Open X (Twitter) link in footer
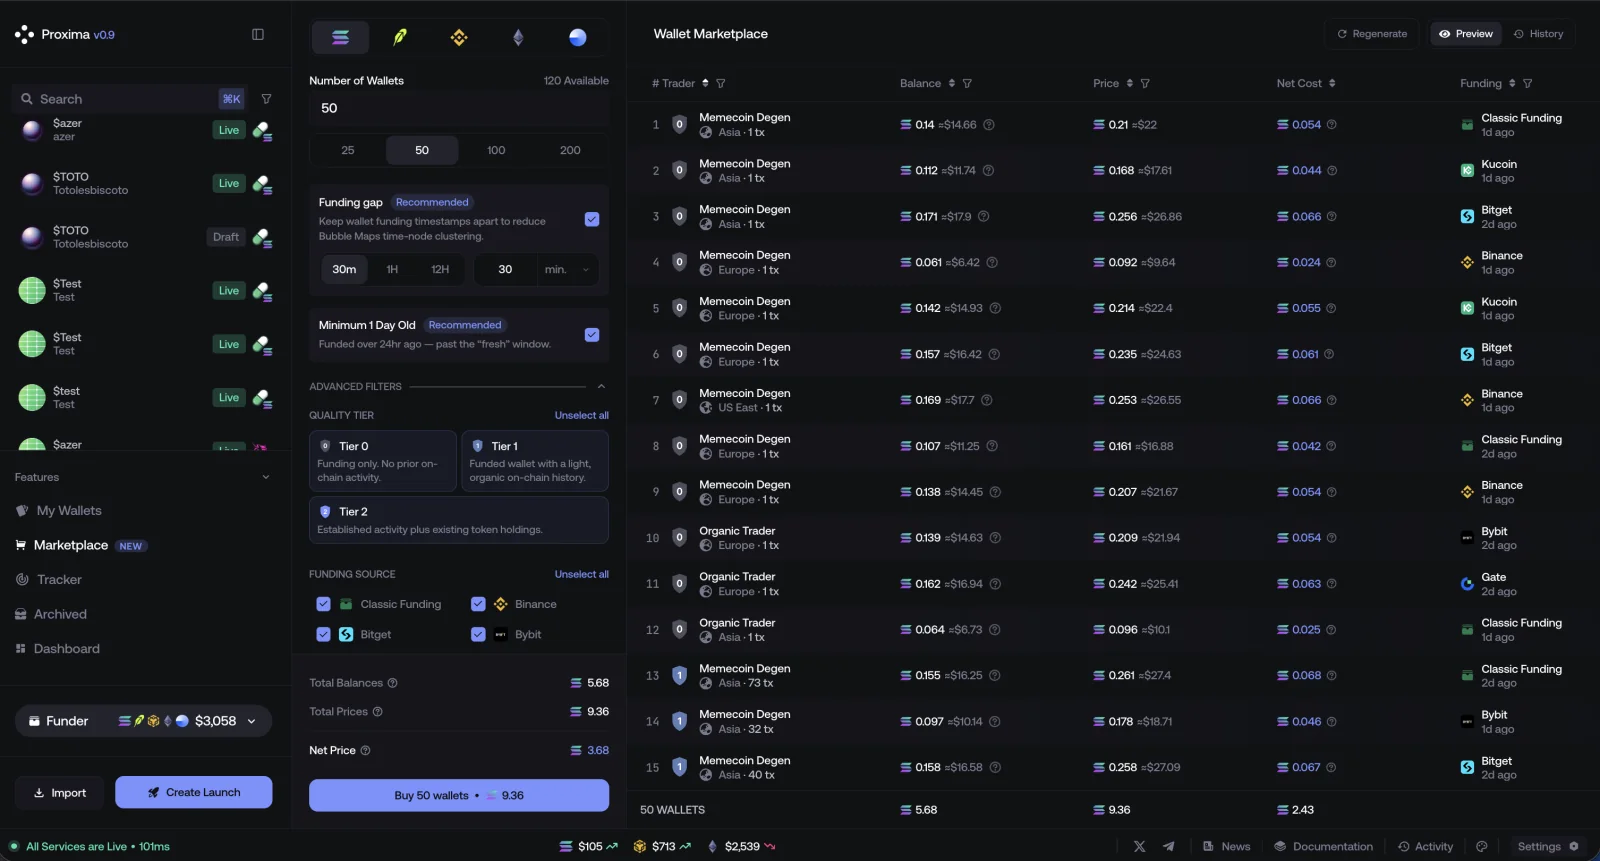 coord(1139,846)
